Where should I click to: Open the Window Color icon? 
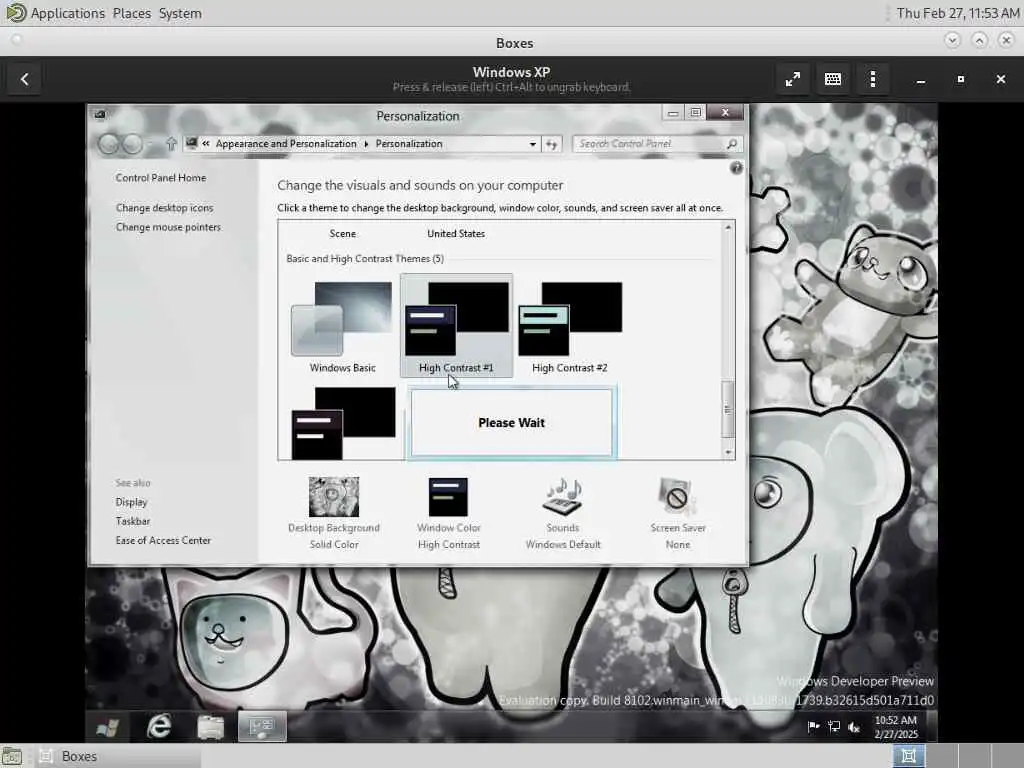pyautogui.click(x=448, y=497)
